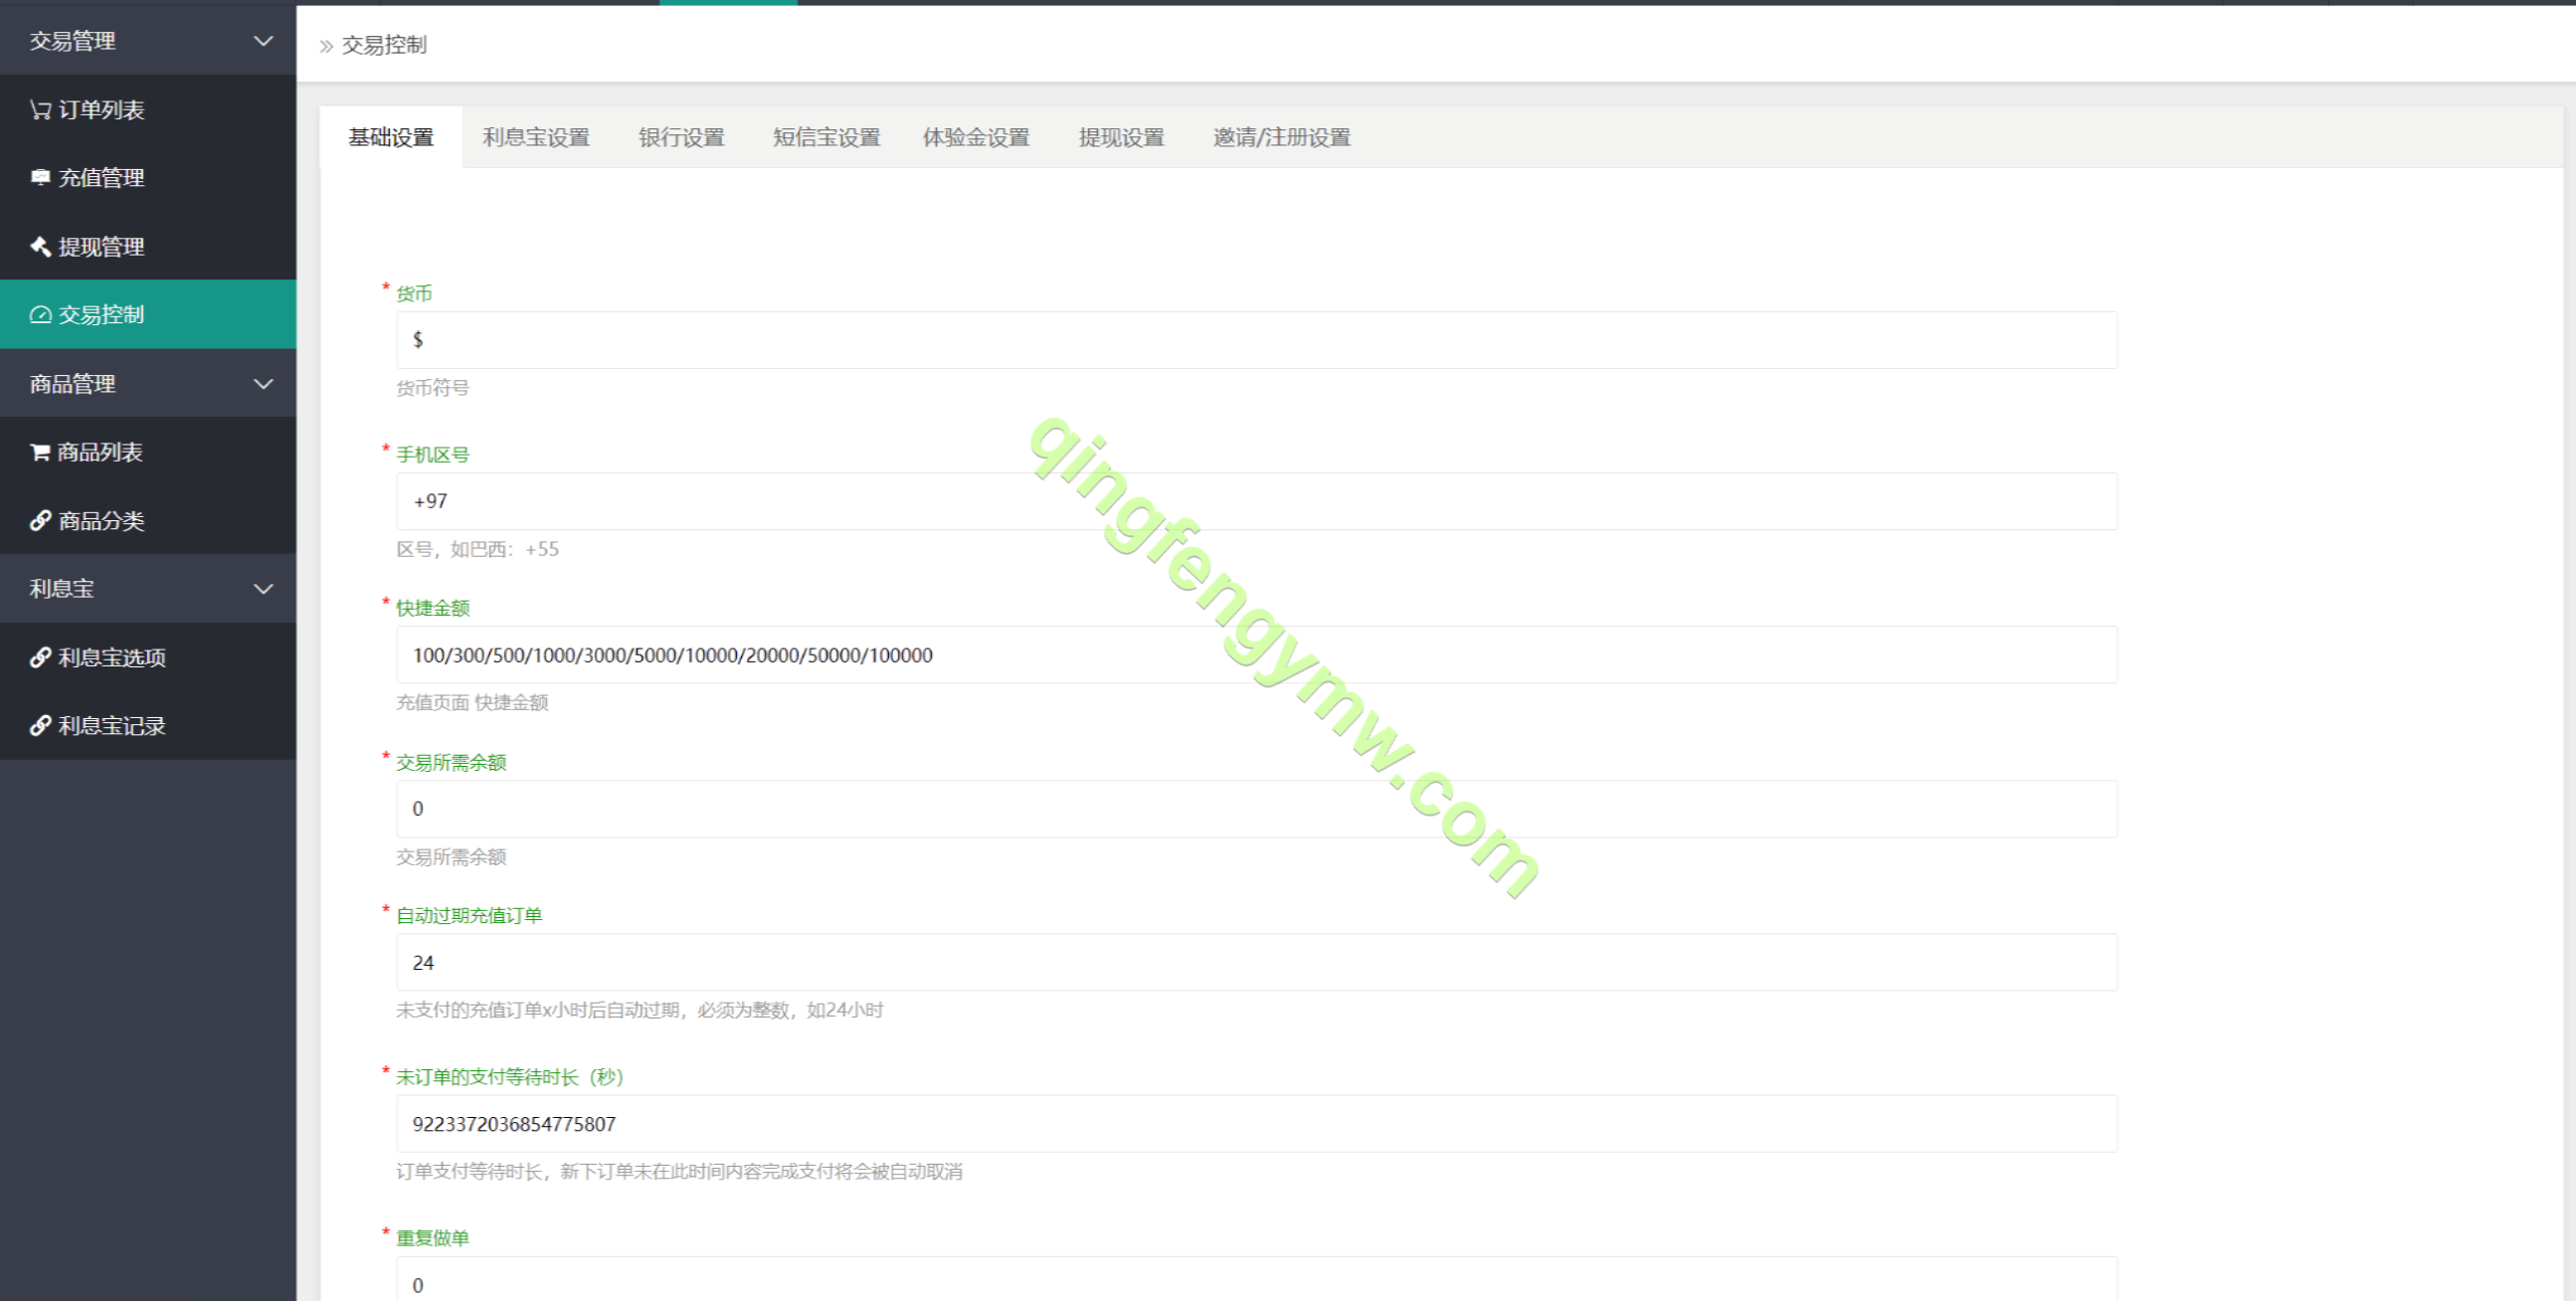Open 利息宝选项 sidebar entry
The width and height of the screenshot is (2576, 1301).
click(x=148, y=657)
